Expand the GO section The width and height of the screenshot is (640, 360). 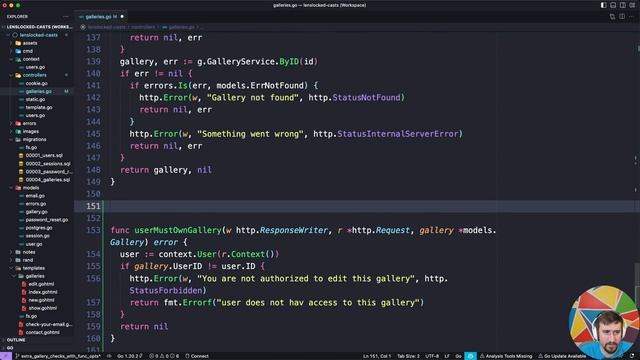10,348
